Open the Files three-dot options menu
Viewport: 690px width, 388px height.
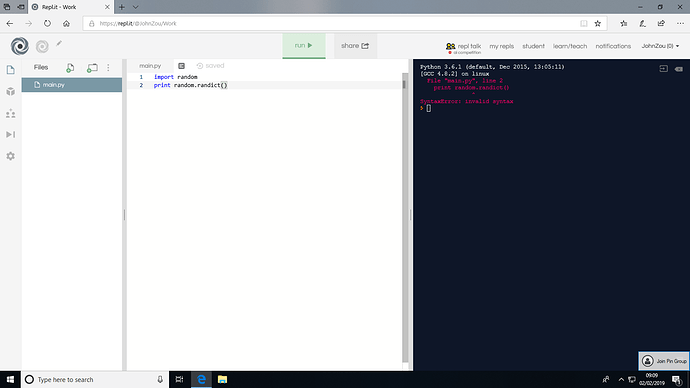tap(108, 68)
